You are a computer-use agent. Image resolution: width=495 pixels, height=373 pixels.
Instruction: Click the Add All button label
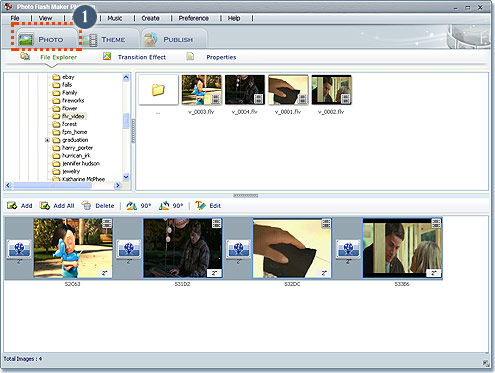[64, 206]
